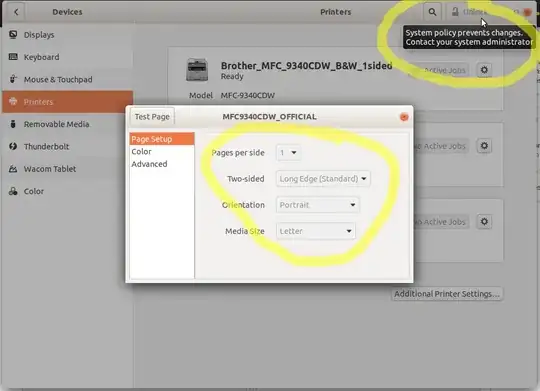
Task: Click the back arrow in Devices header
Action: (16, 12)
